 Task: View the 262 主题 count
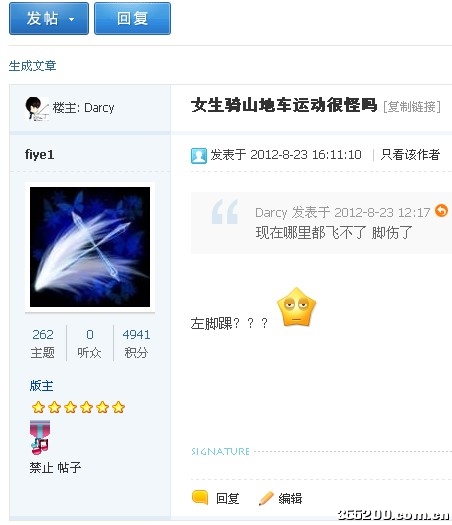43,343
